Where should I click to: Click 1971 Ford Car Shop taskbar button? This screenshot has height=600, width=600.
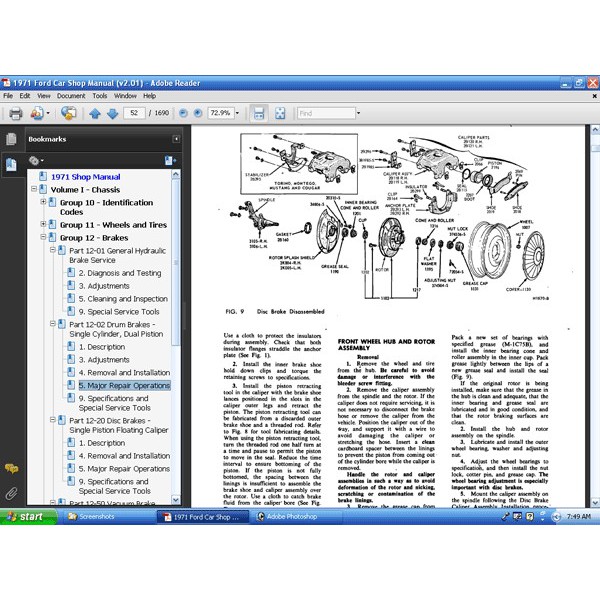(x=202, y=517)
